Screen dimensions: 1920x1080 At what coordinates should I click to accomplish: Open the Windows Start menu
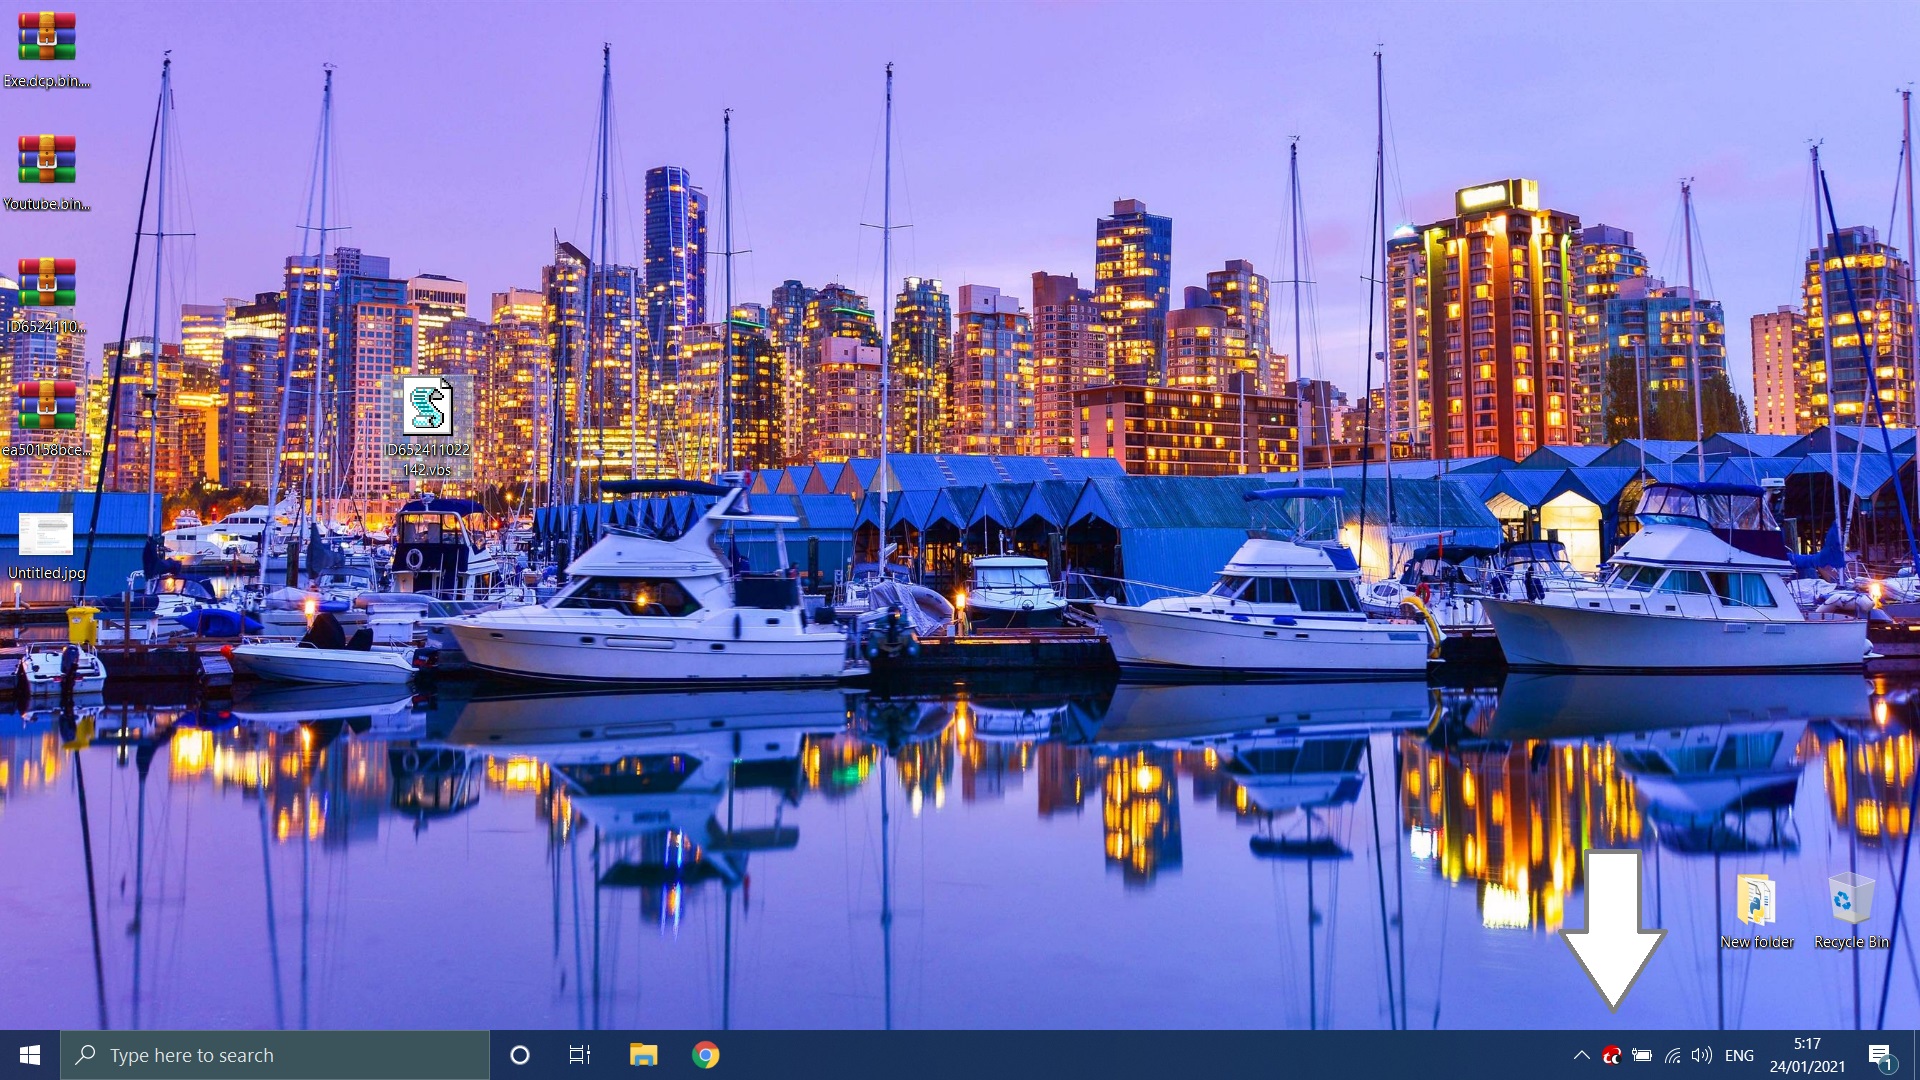30,1056
